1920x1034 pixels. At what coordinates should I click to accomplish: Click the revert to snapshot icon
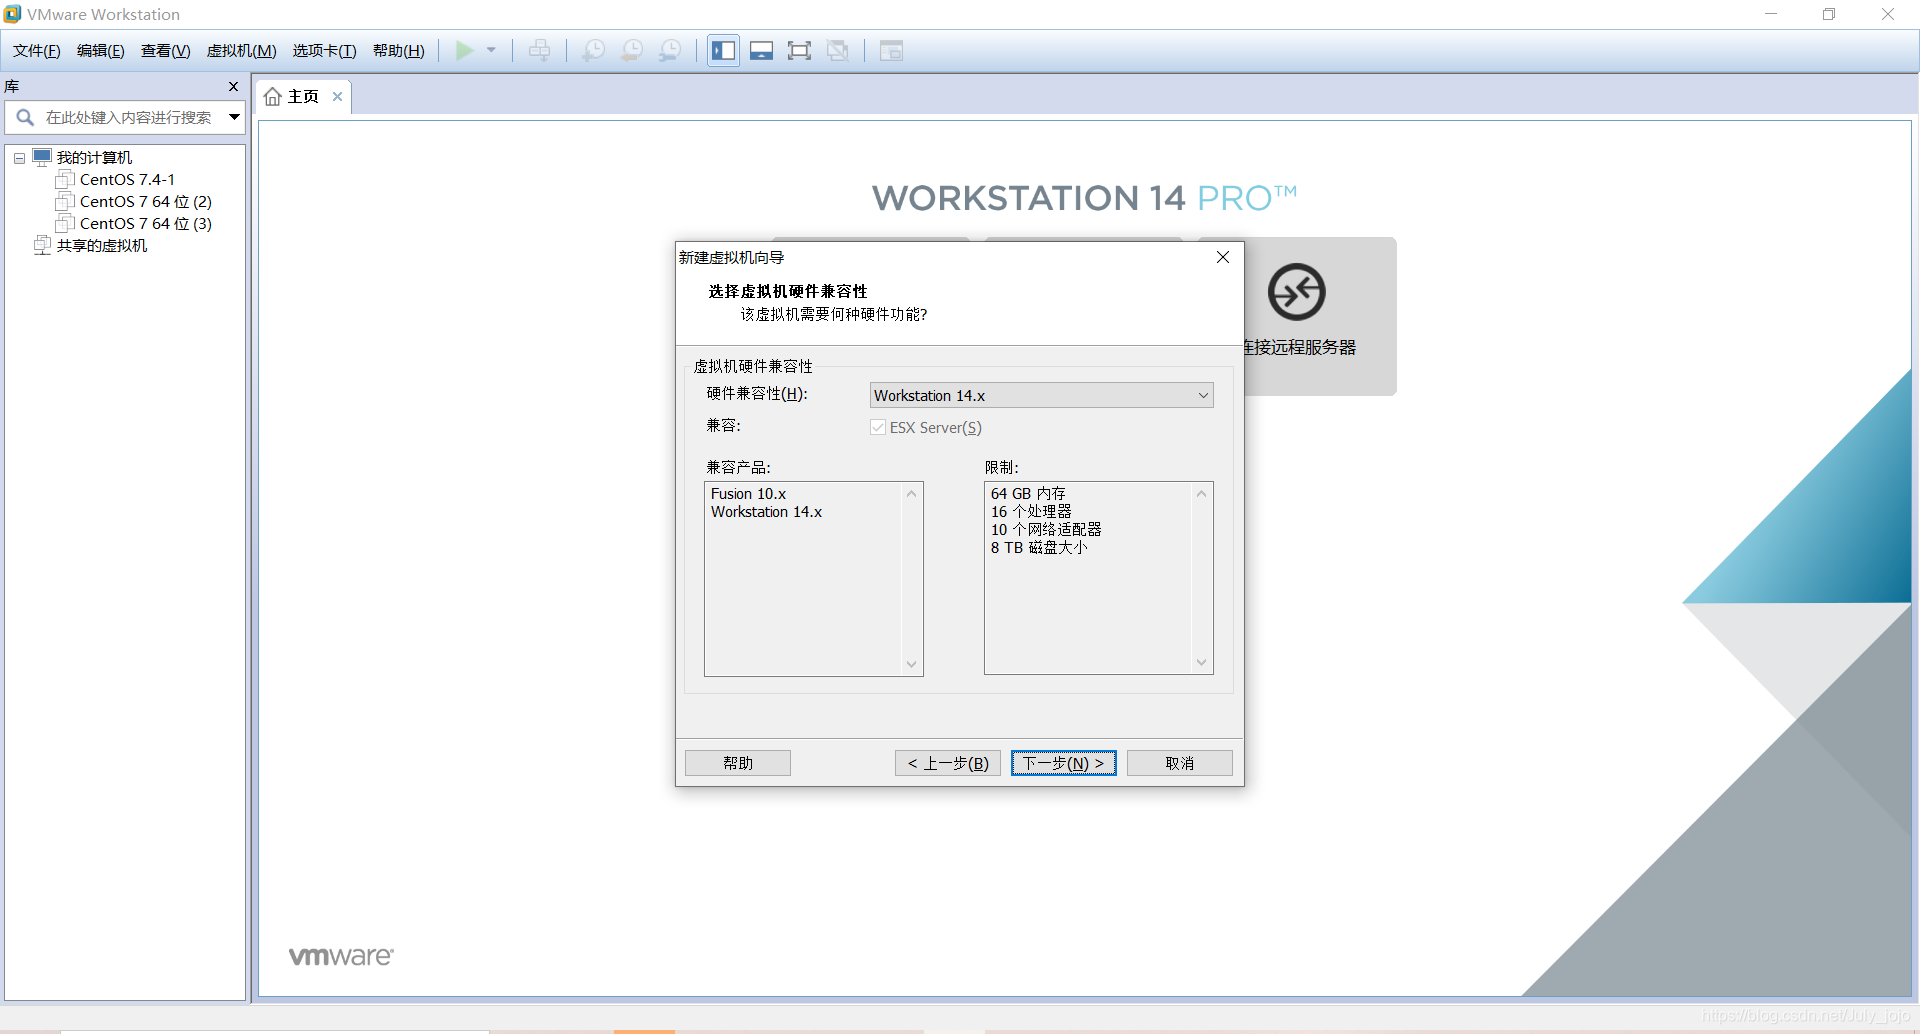click(x=632, y=51)
